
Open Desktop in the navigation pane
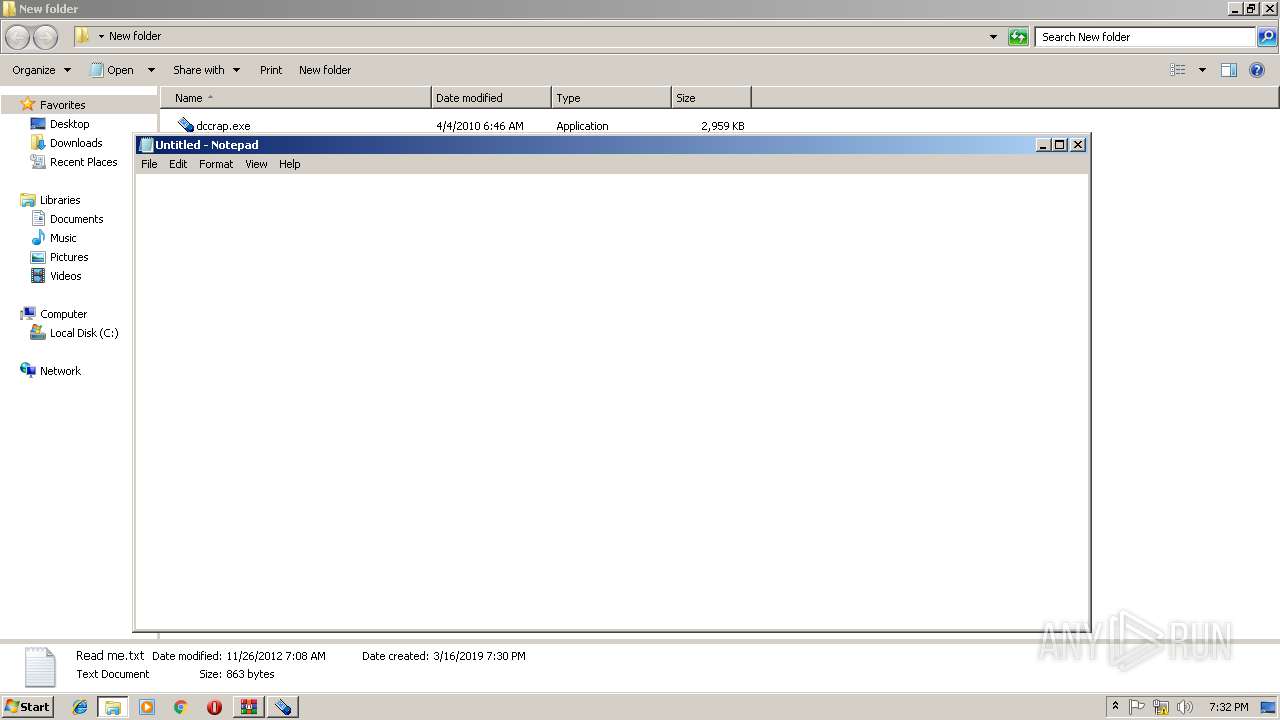(69, 124)
